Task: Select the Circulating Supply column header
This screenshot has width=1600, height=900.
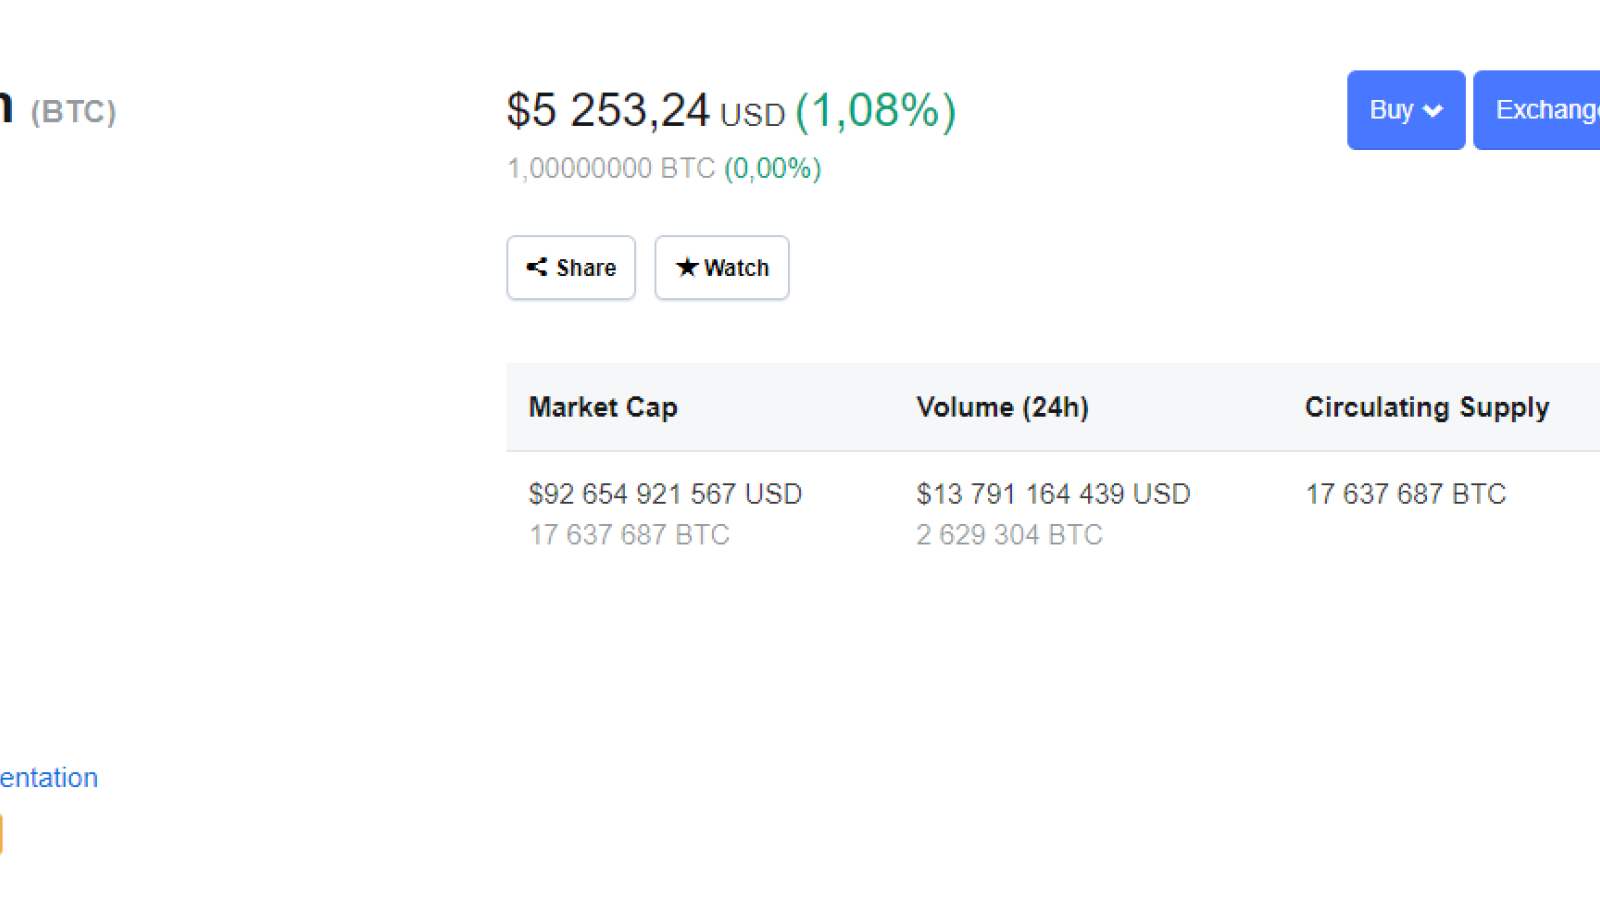Action: (x=1427, y=407)
